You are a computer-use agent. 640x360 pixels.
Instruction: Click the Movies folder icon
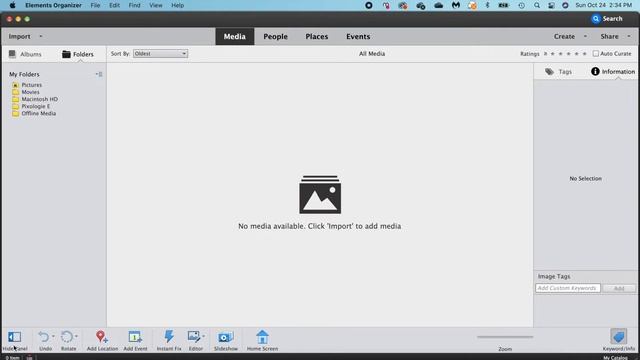click(x=16, y=92)
